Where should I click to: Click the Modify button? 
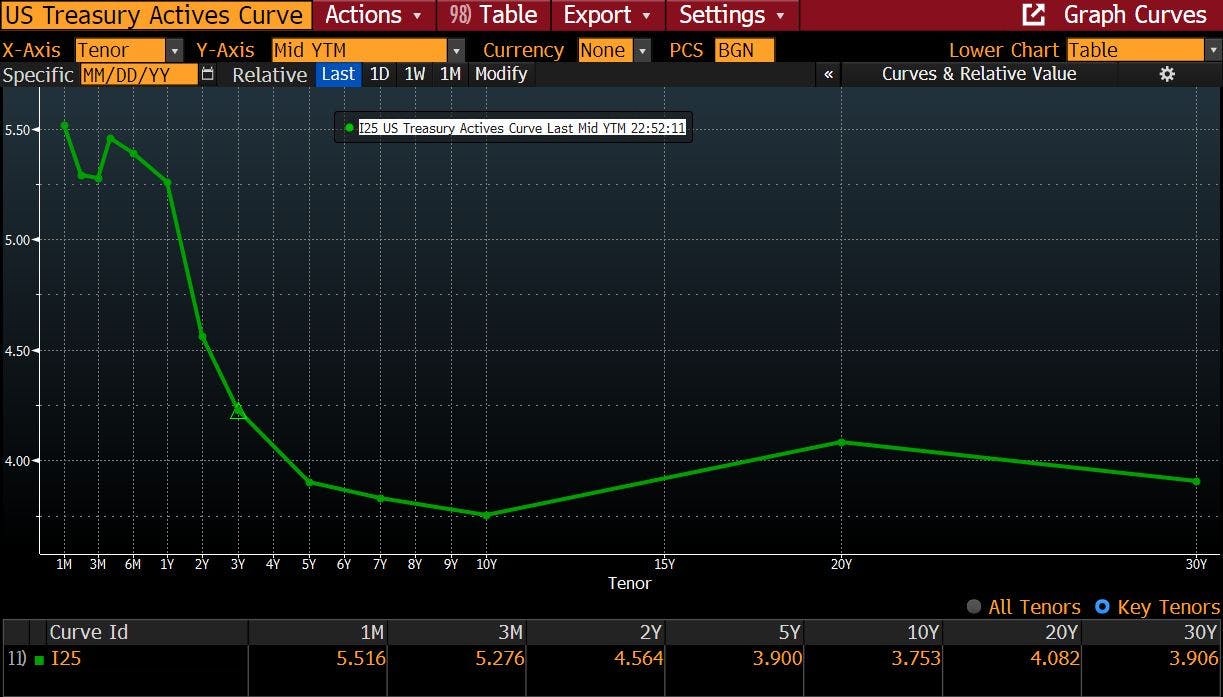(500, 74)
